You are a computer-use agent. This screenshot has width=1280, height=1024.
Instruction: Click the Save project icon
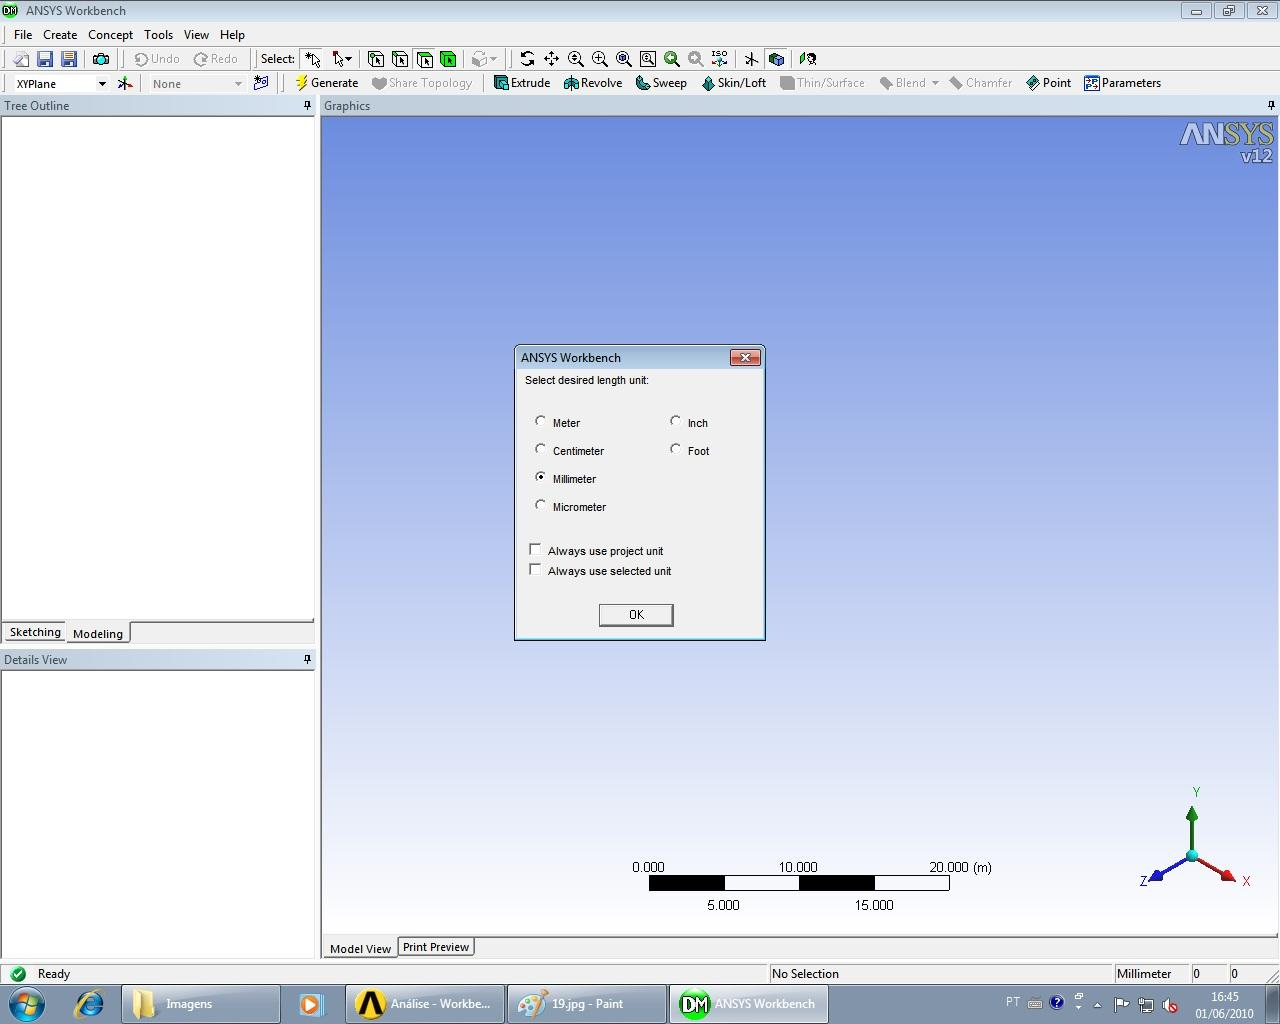tap(44, 59)
